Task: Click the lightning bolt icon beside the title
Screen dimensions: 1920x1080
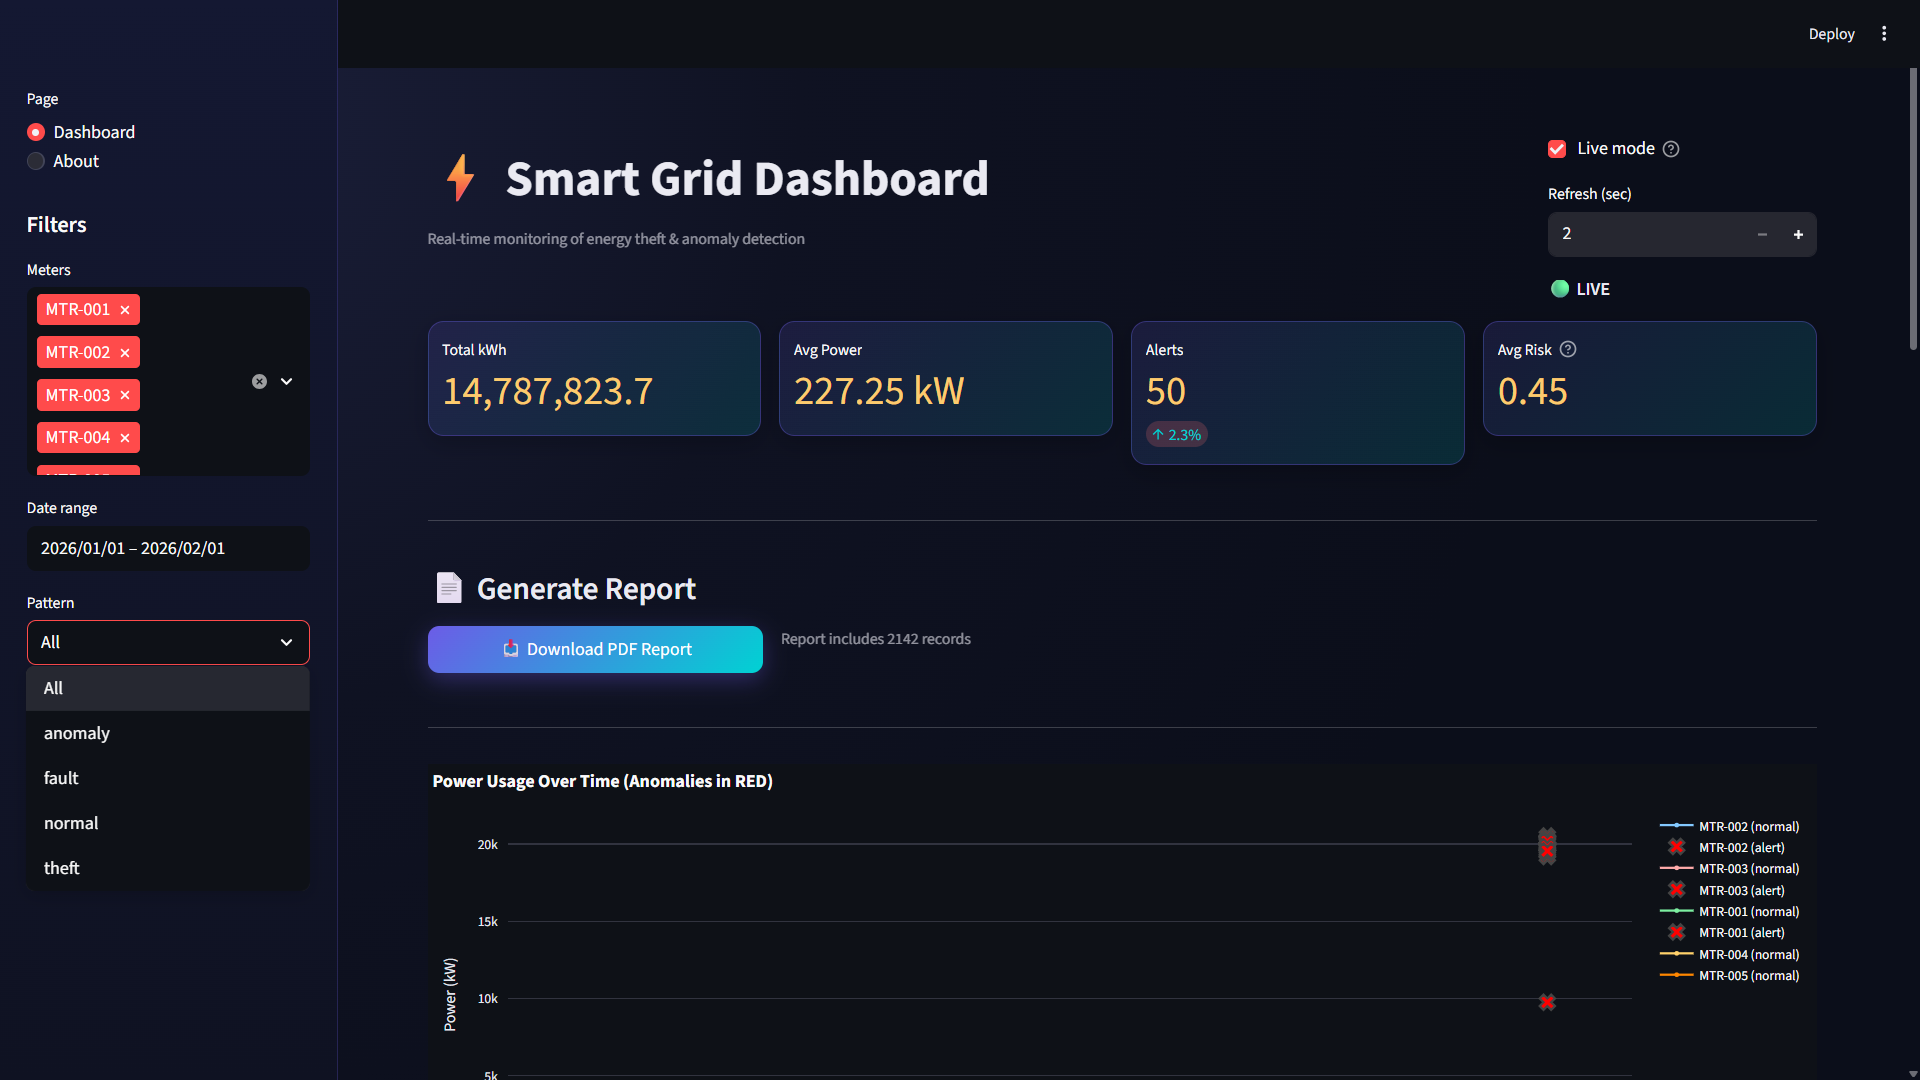Action: pos(460,179)
